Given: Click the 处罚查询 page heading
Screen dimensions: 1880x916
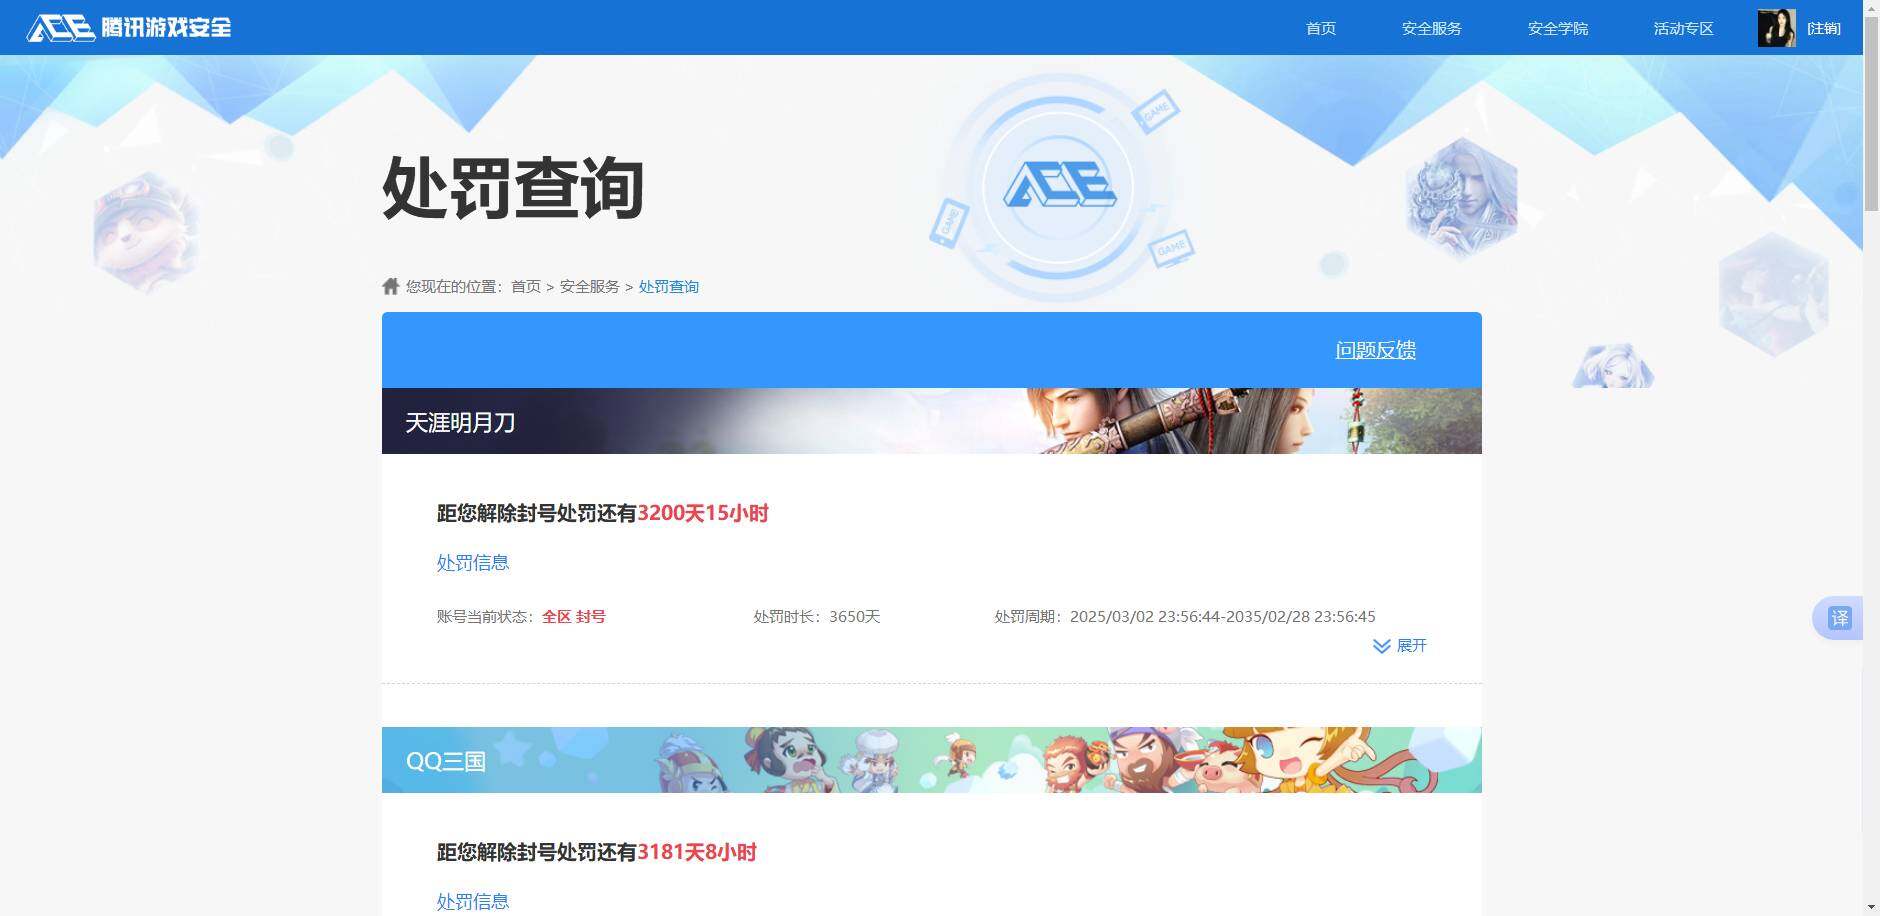Looking at the screenshot, I should point(513,188).
